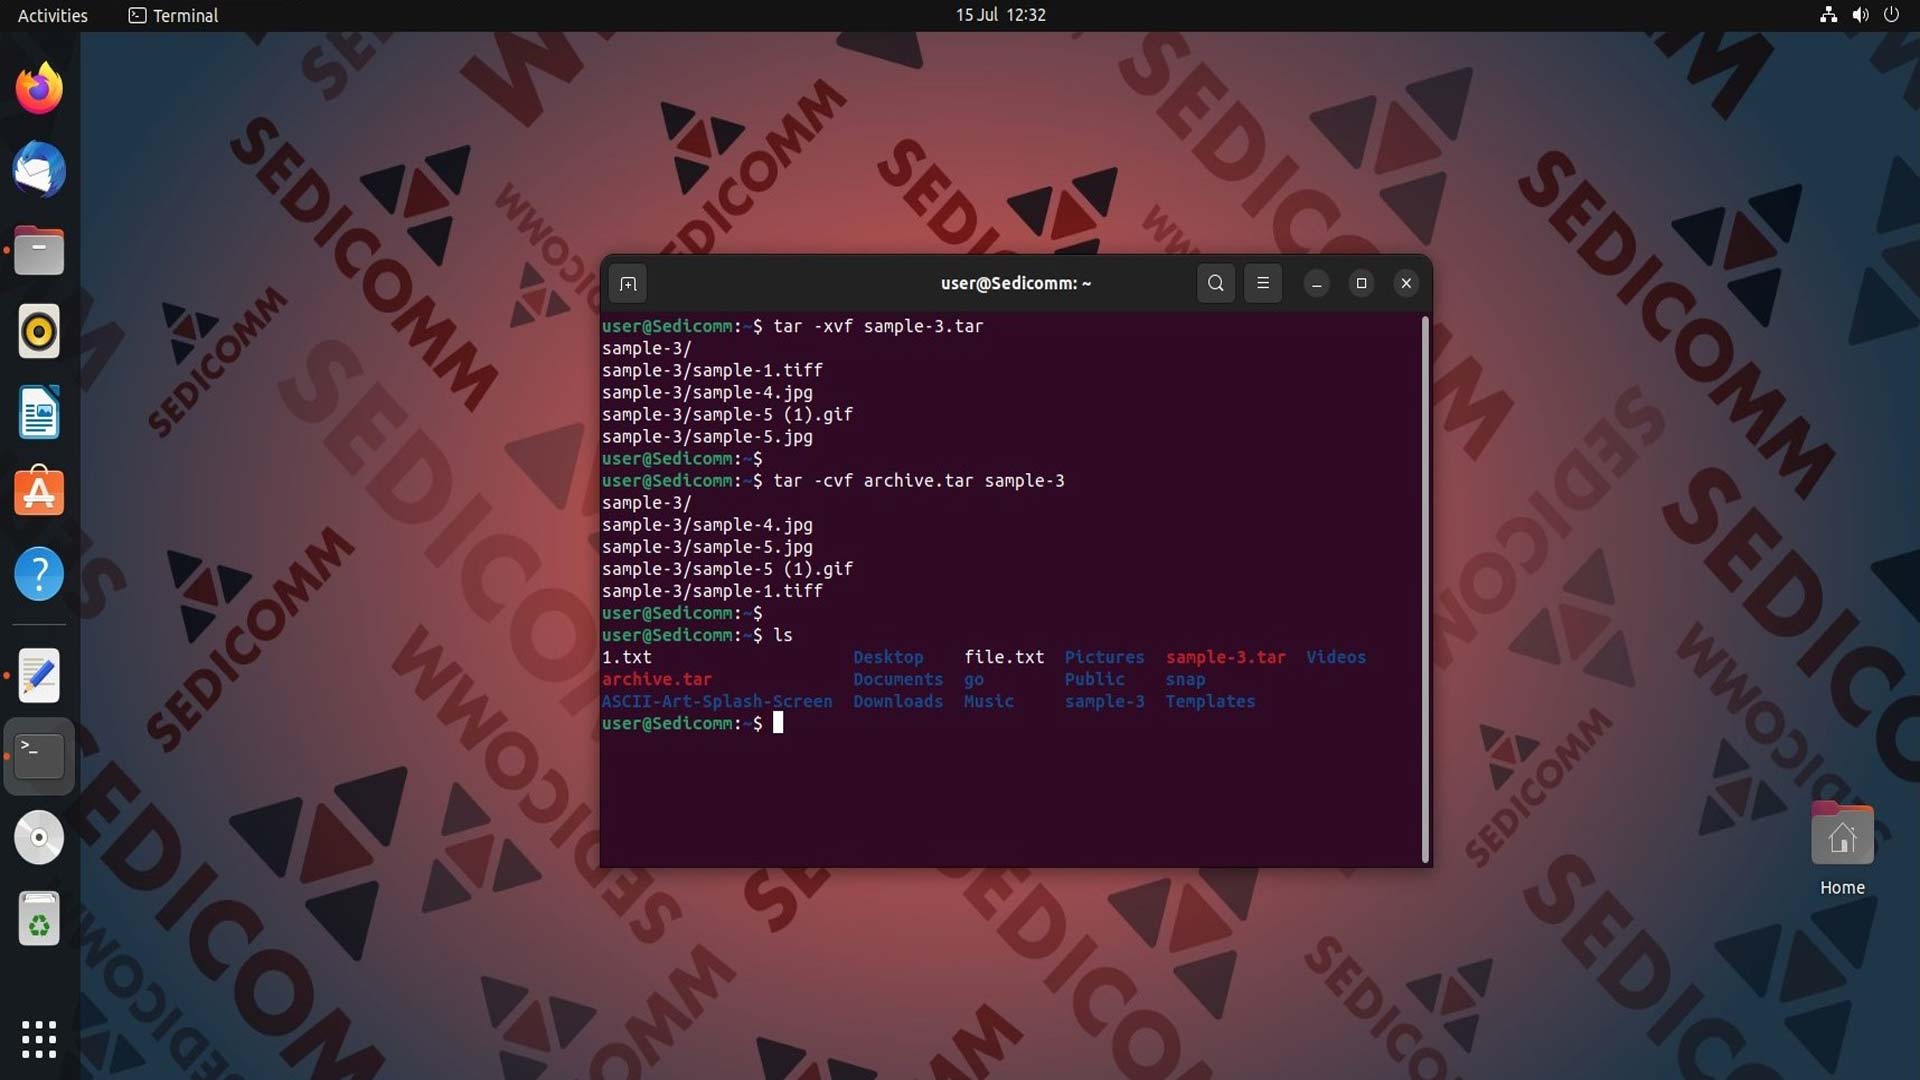Maximize the terminal window
The height and width of the screenshot is (1080, 1920).
pyautogui.click(x=1361, y=284)
